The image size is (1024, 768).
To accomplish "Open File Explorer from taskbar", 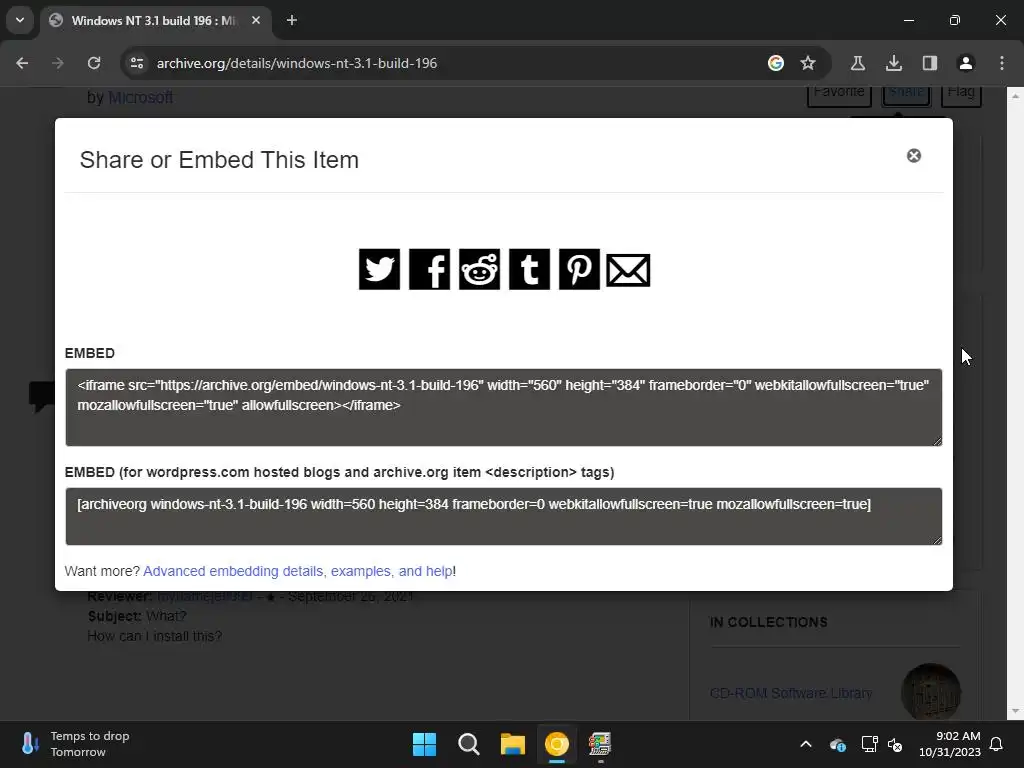I will pyautogui.click(x=513, y=744).
